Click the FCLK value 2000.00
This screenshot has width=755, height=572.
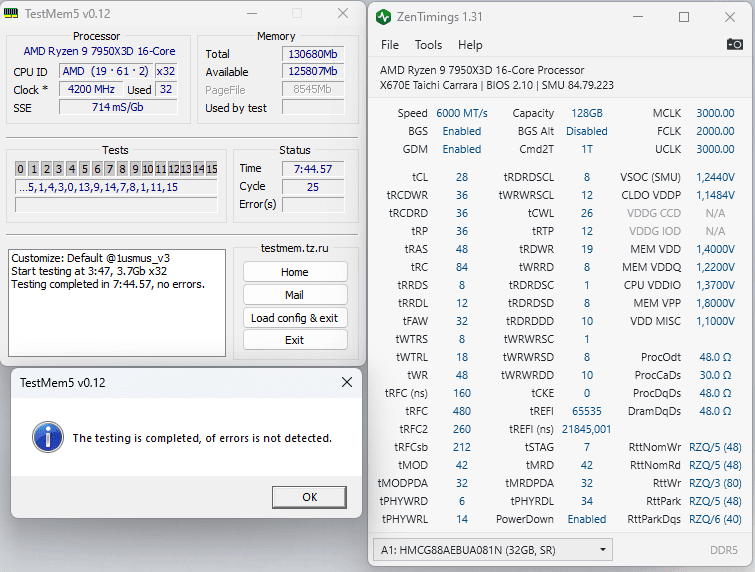pyautogui.click(x=715, y=131)
